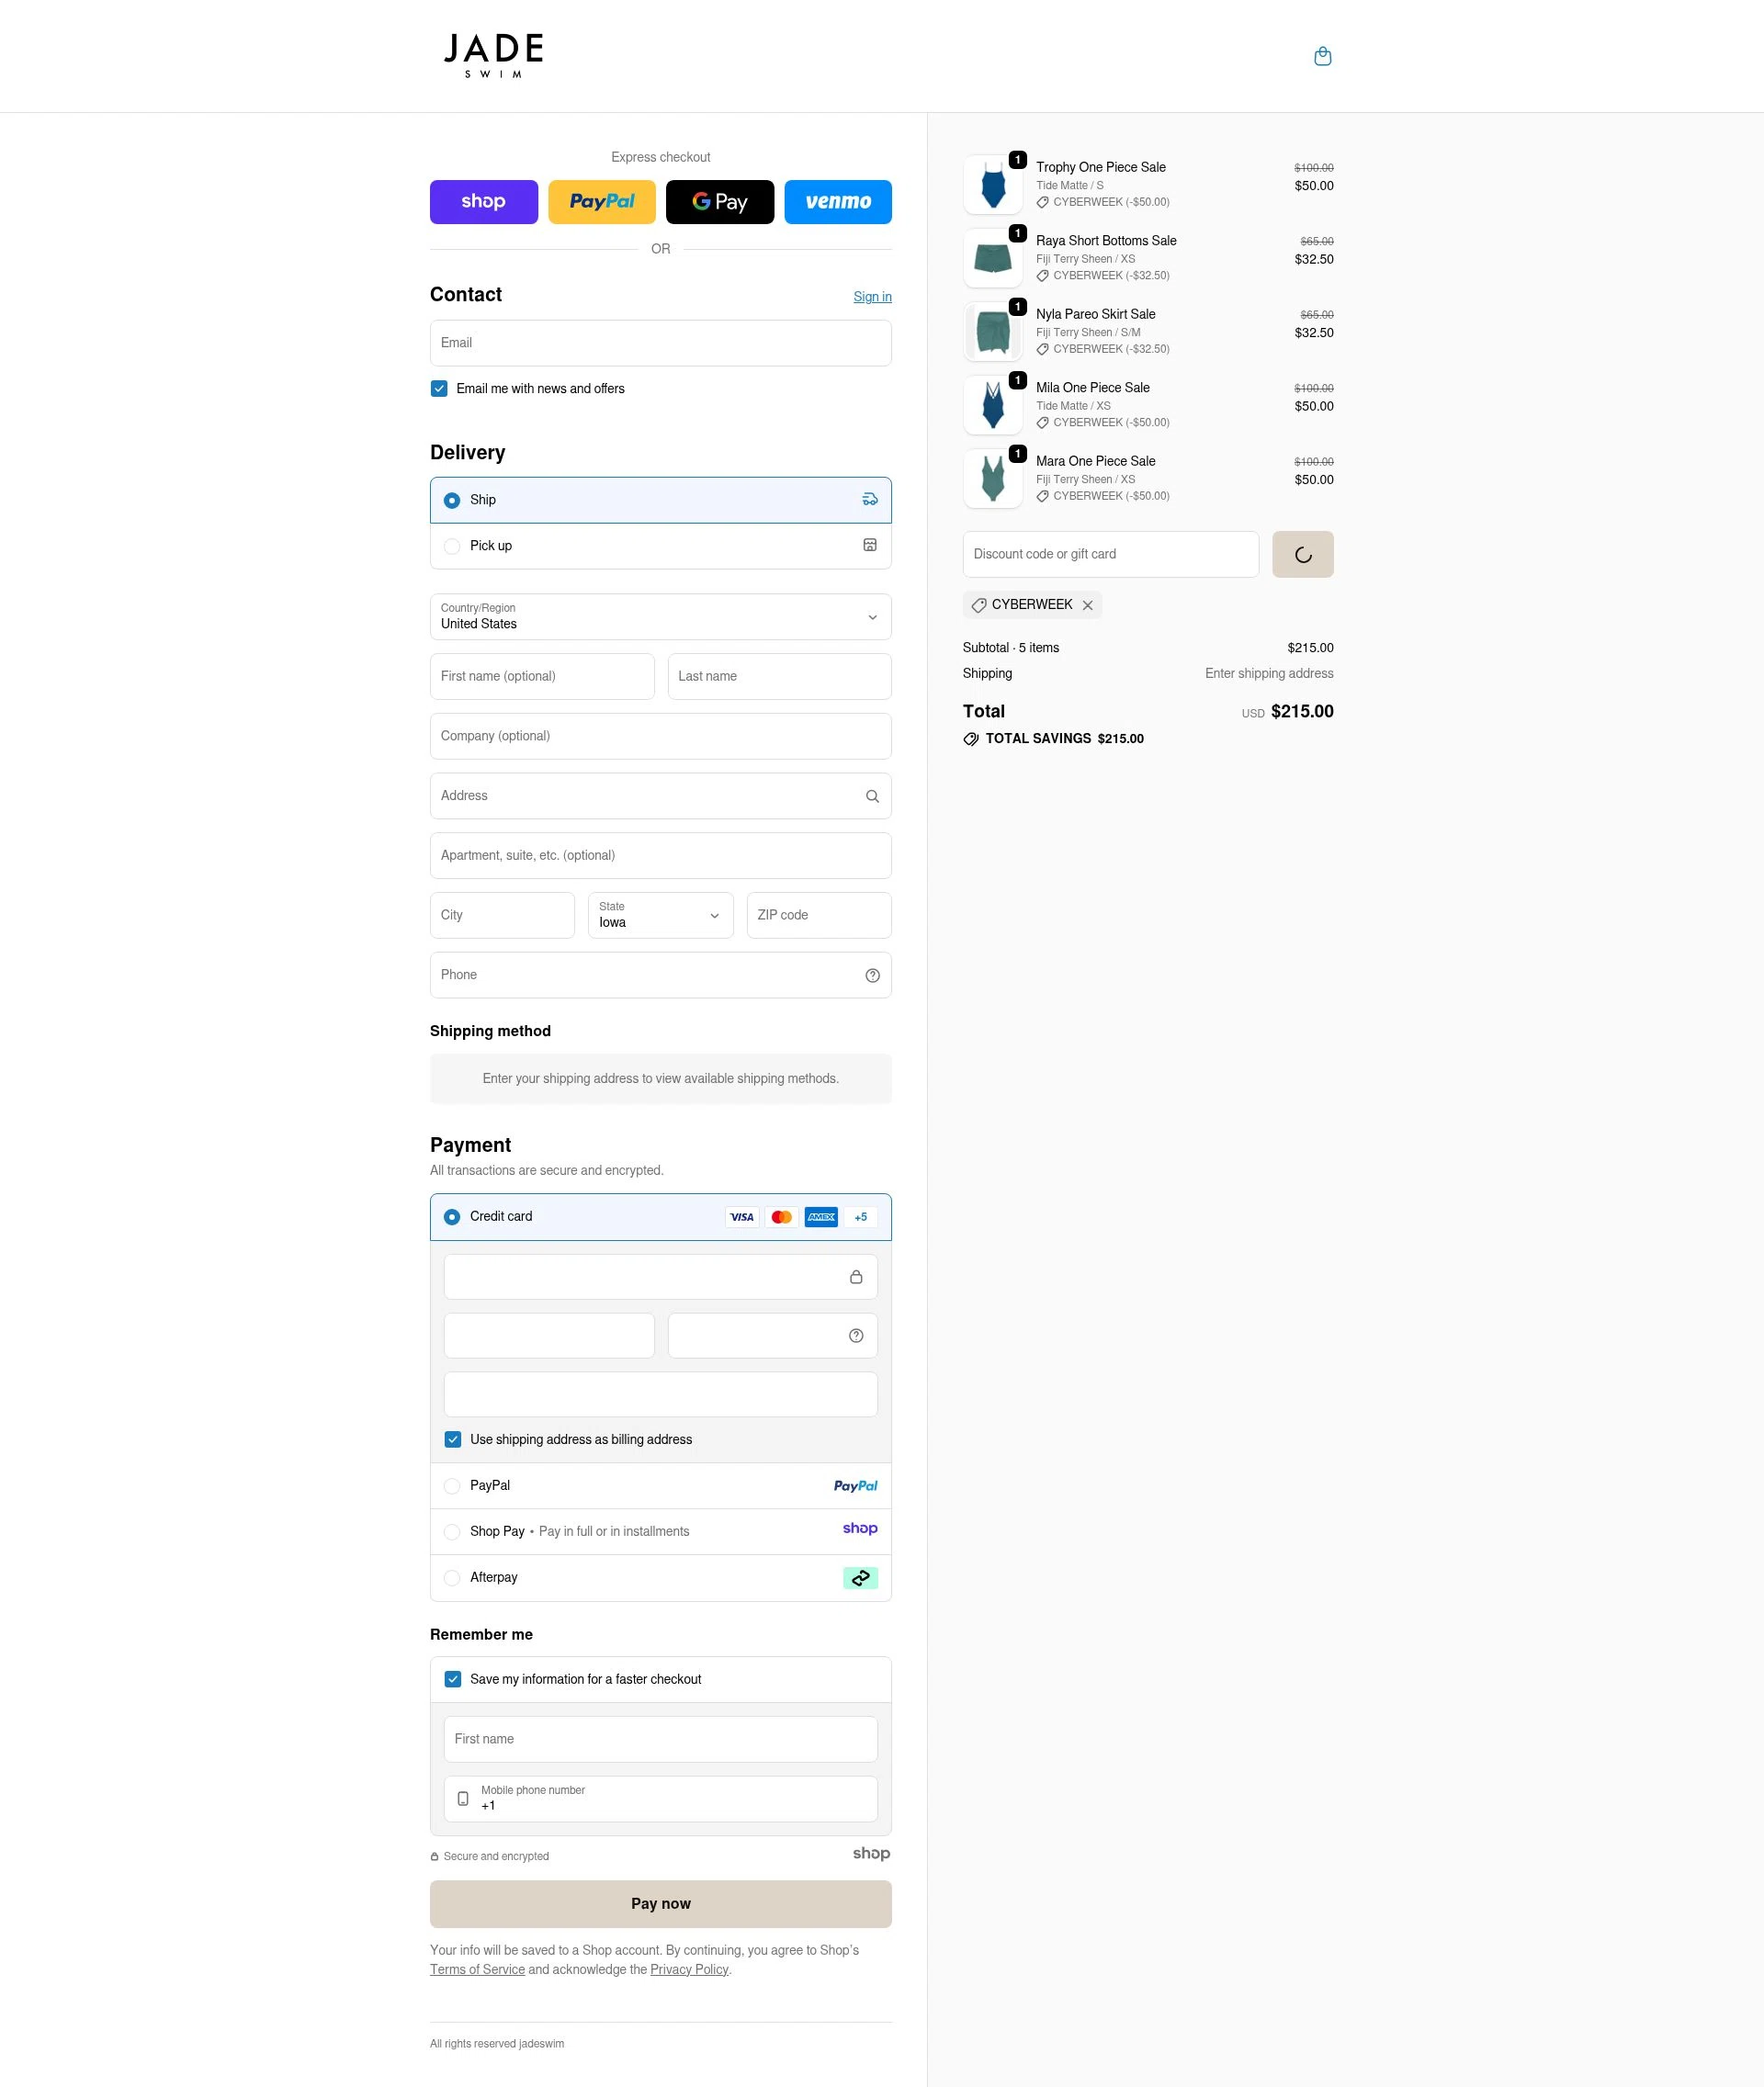Choose Google Pay express checkout
The height and width of the screenshot is (2087, 1764).
719,201
